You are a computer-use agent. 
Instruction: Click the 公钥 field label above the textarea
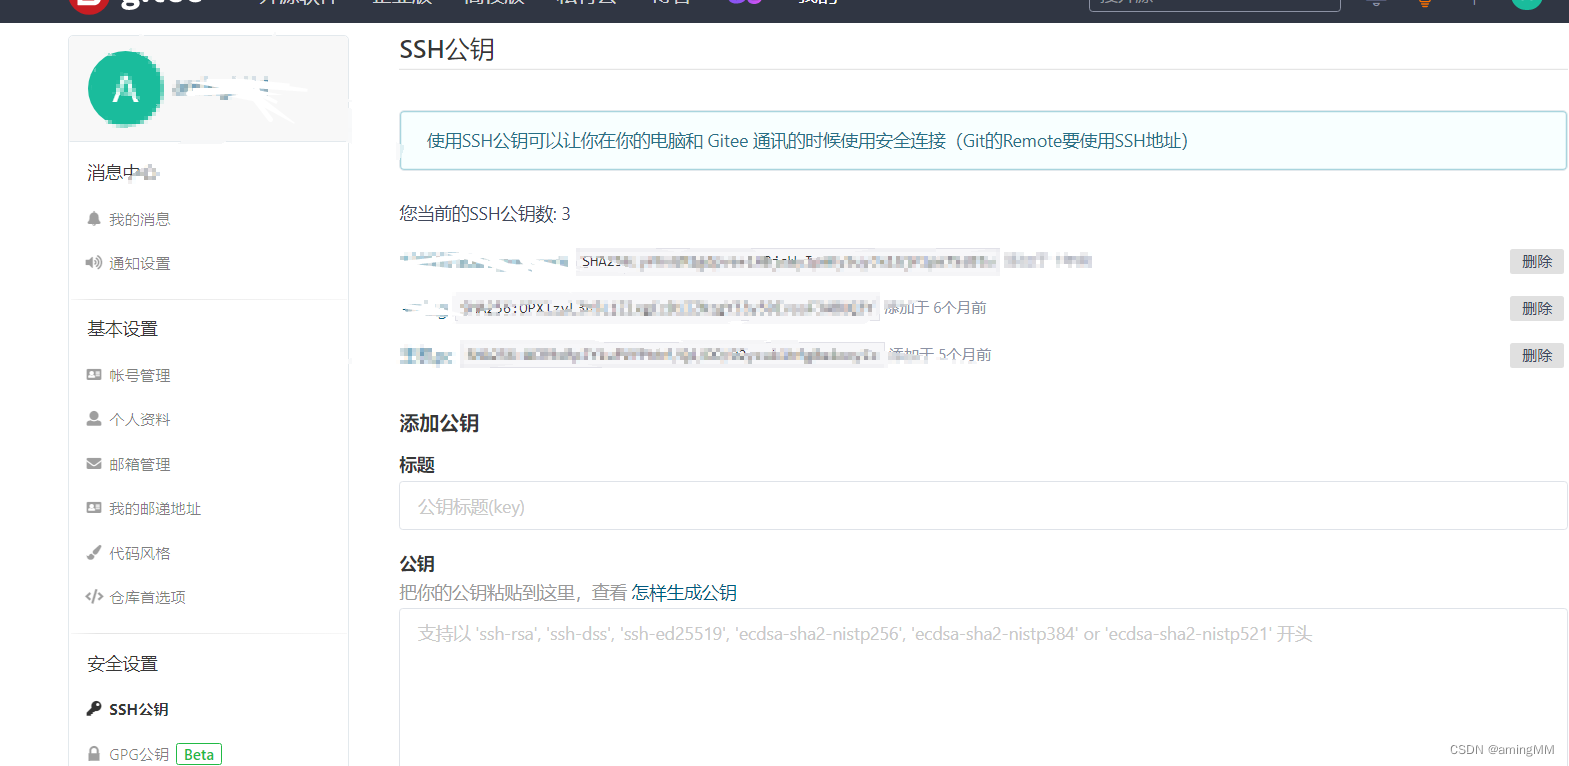pos(417,564)
